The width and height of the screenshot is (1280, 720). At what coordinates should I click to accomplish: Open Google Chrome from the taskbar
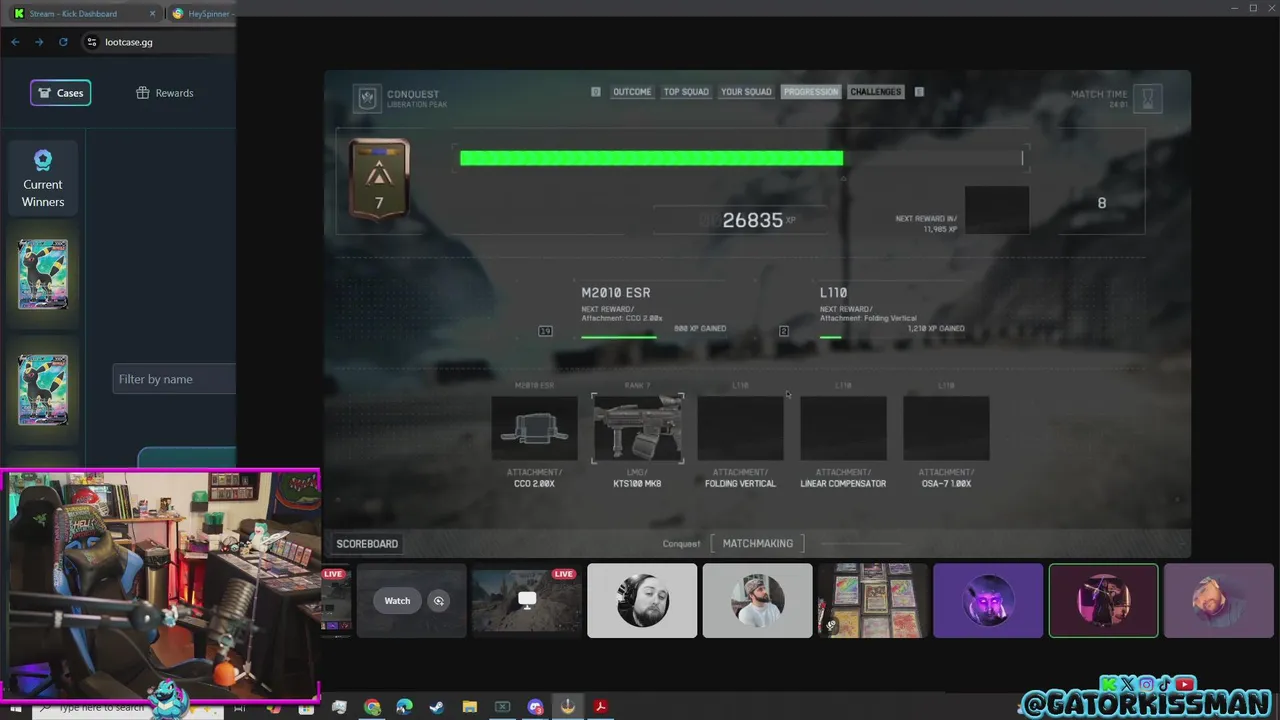coord(372,707)
